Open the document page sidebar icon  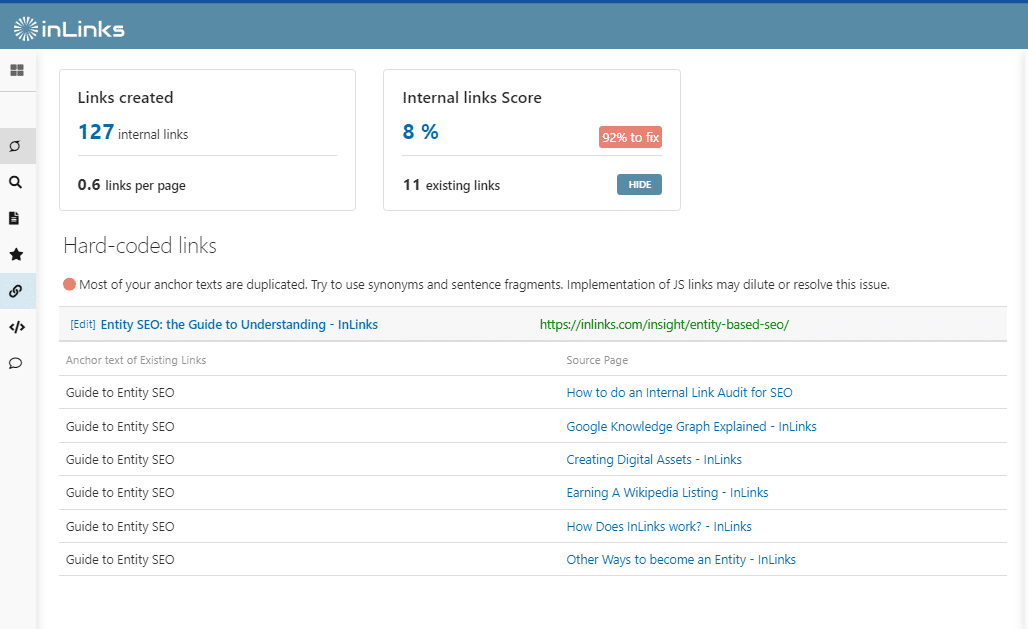(14, 218)
